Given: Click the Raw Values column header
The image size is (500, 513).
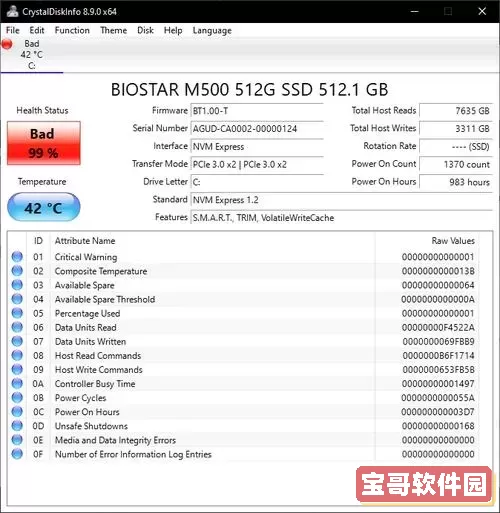Looking at the screenshot, I should [453, 241].
